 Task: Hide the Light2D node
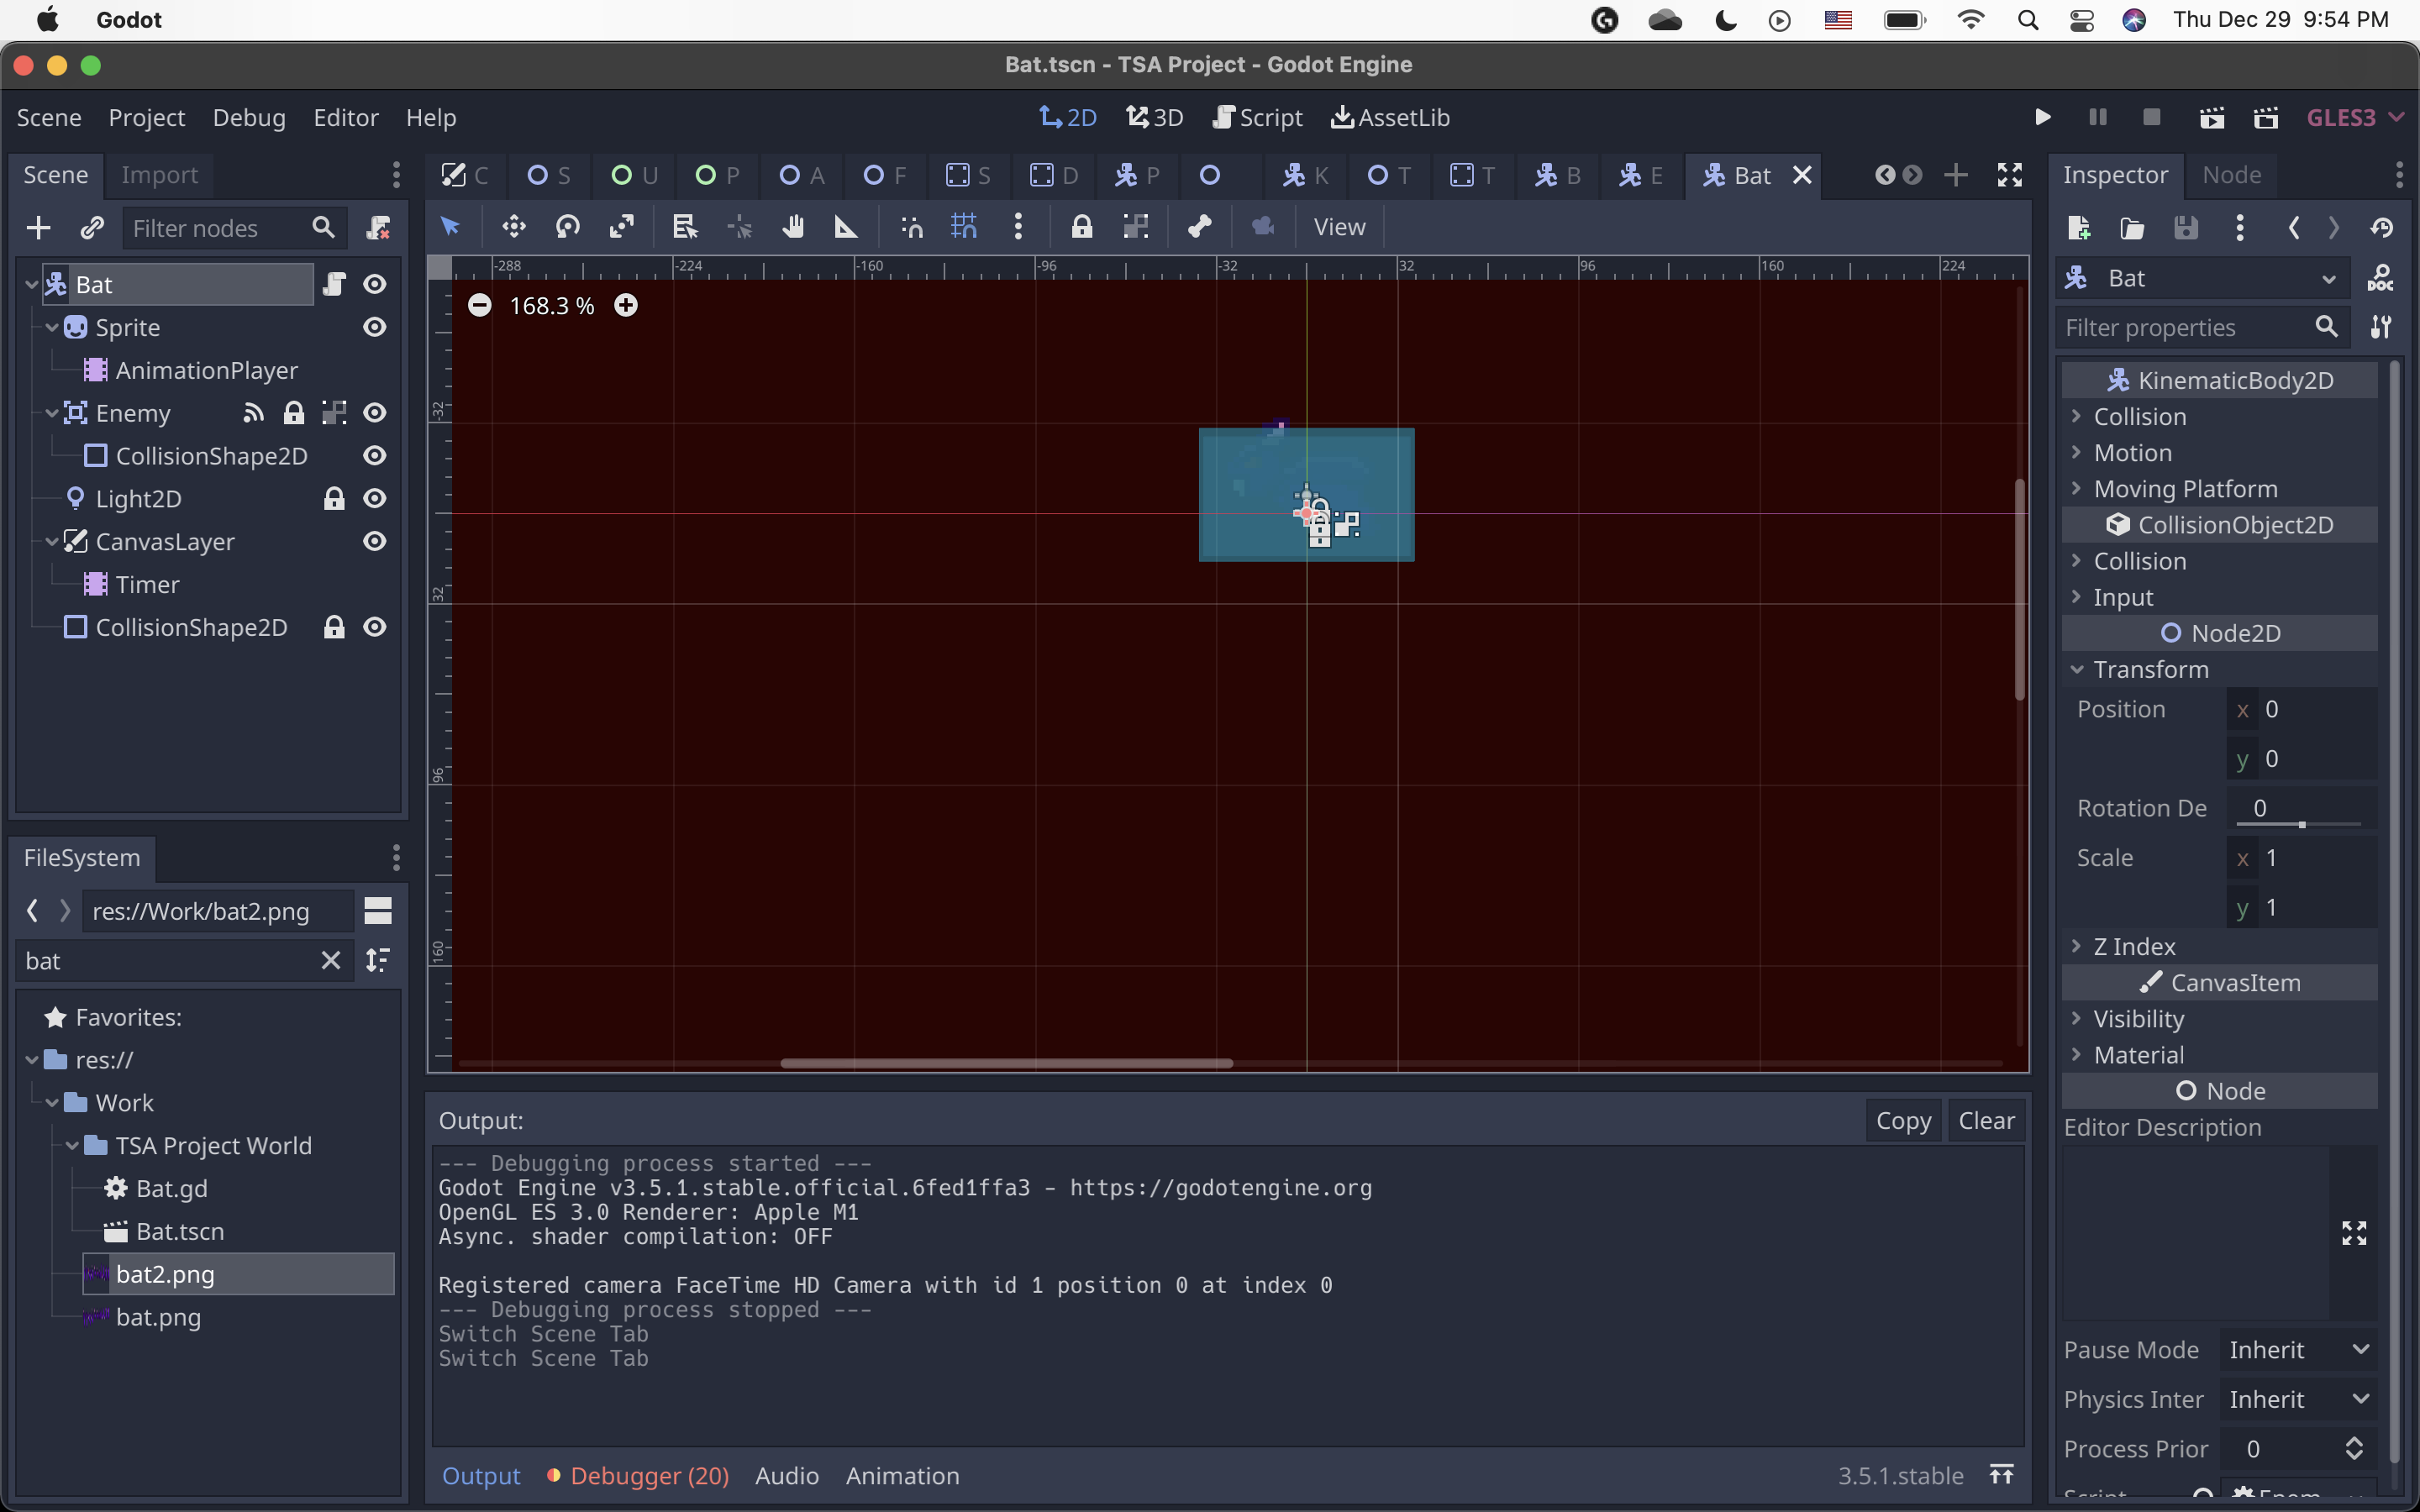point(375,498)
